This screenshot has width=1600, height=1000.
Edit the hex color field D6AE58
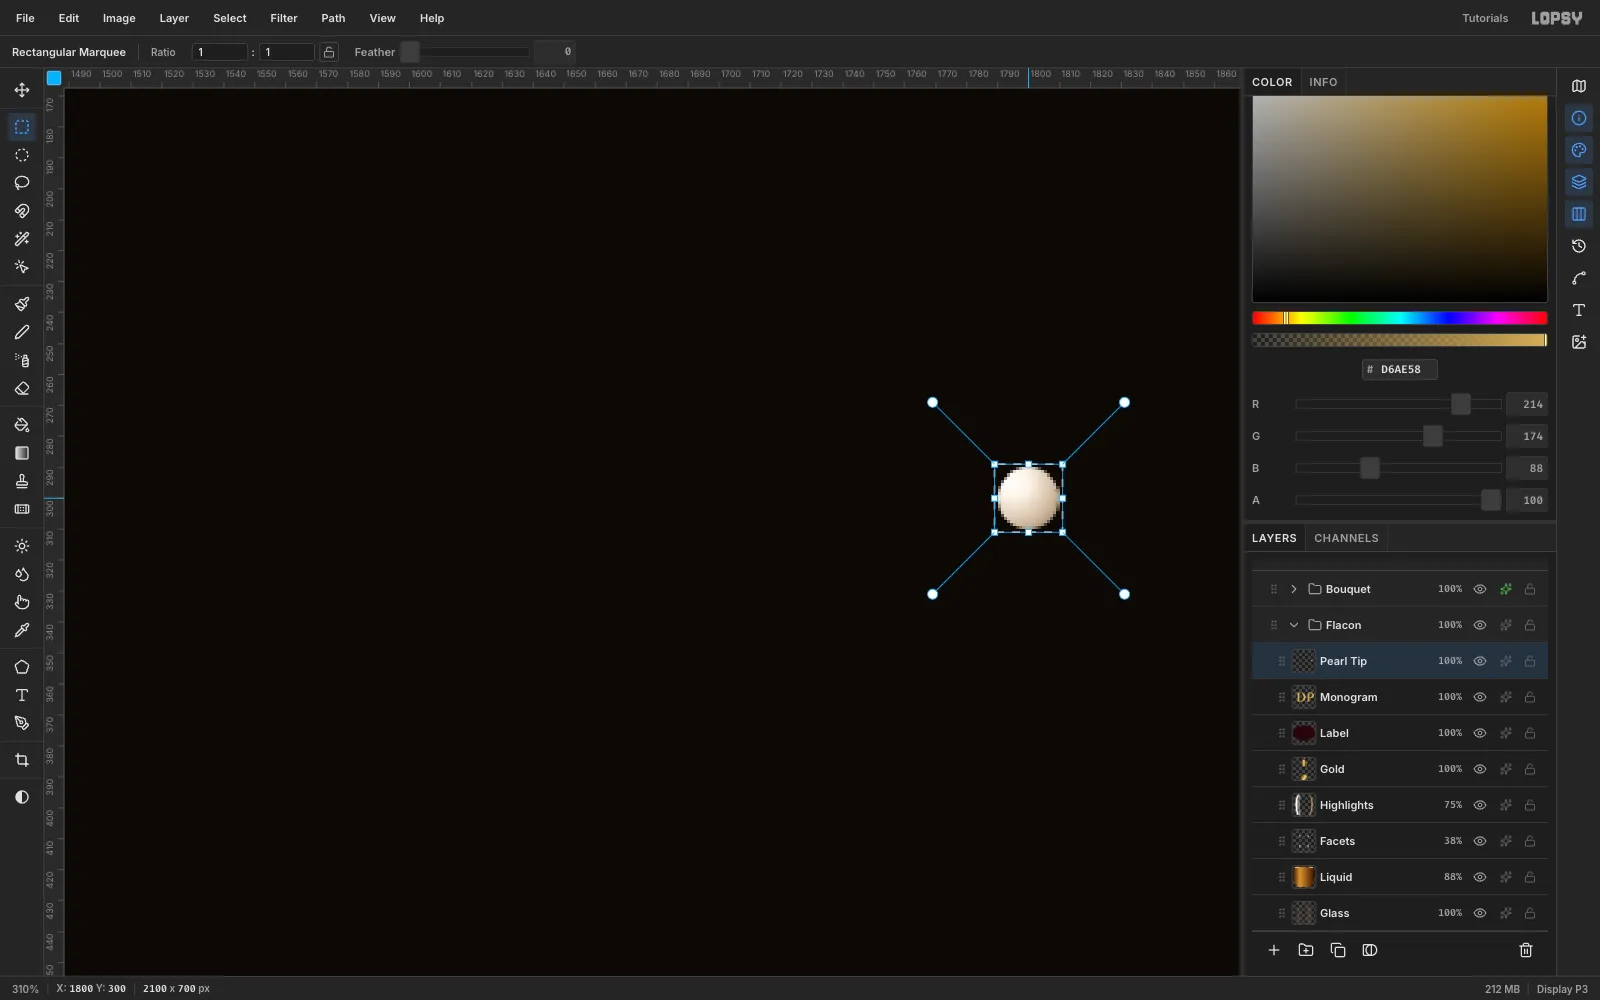[1400, 369]
